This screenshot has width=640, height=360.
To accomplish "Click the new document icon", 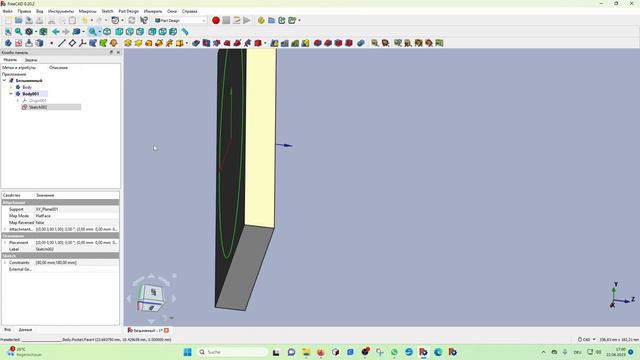I will click(x=8, y=20).
